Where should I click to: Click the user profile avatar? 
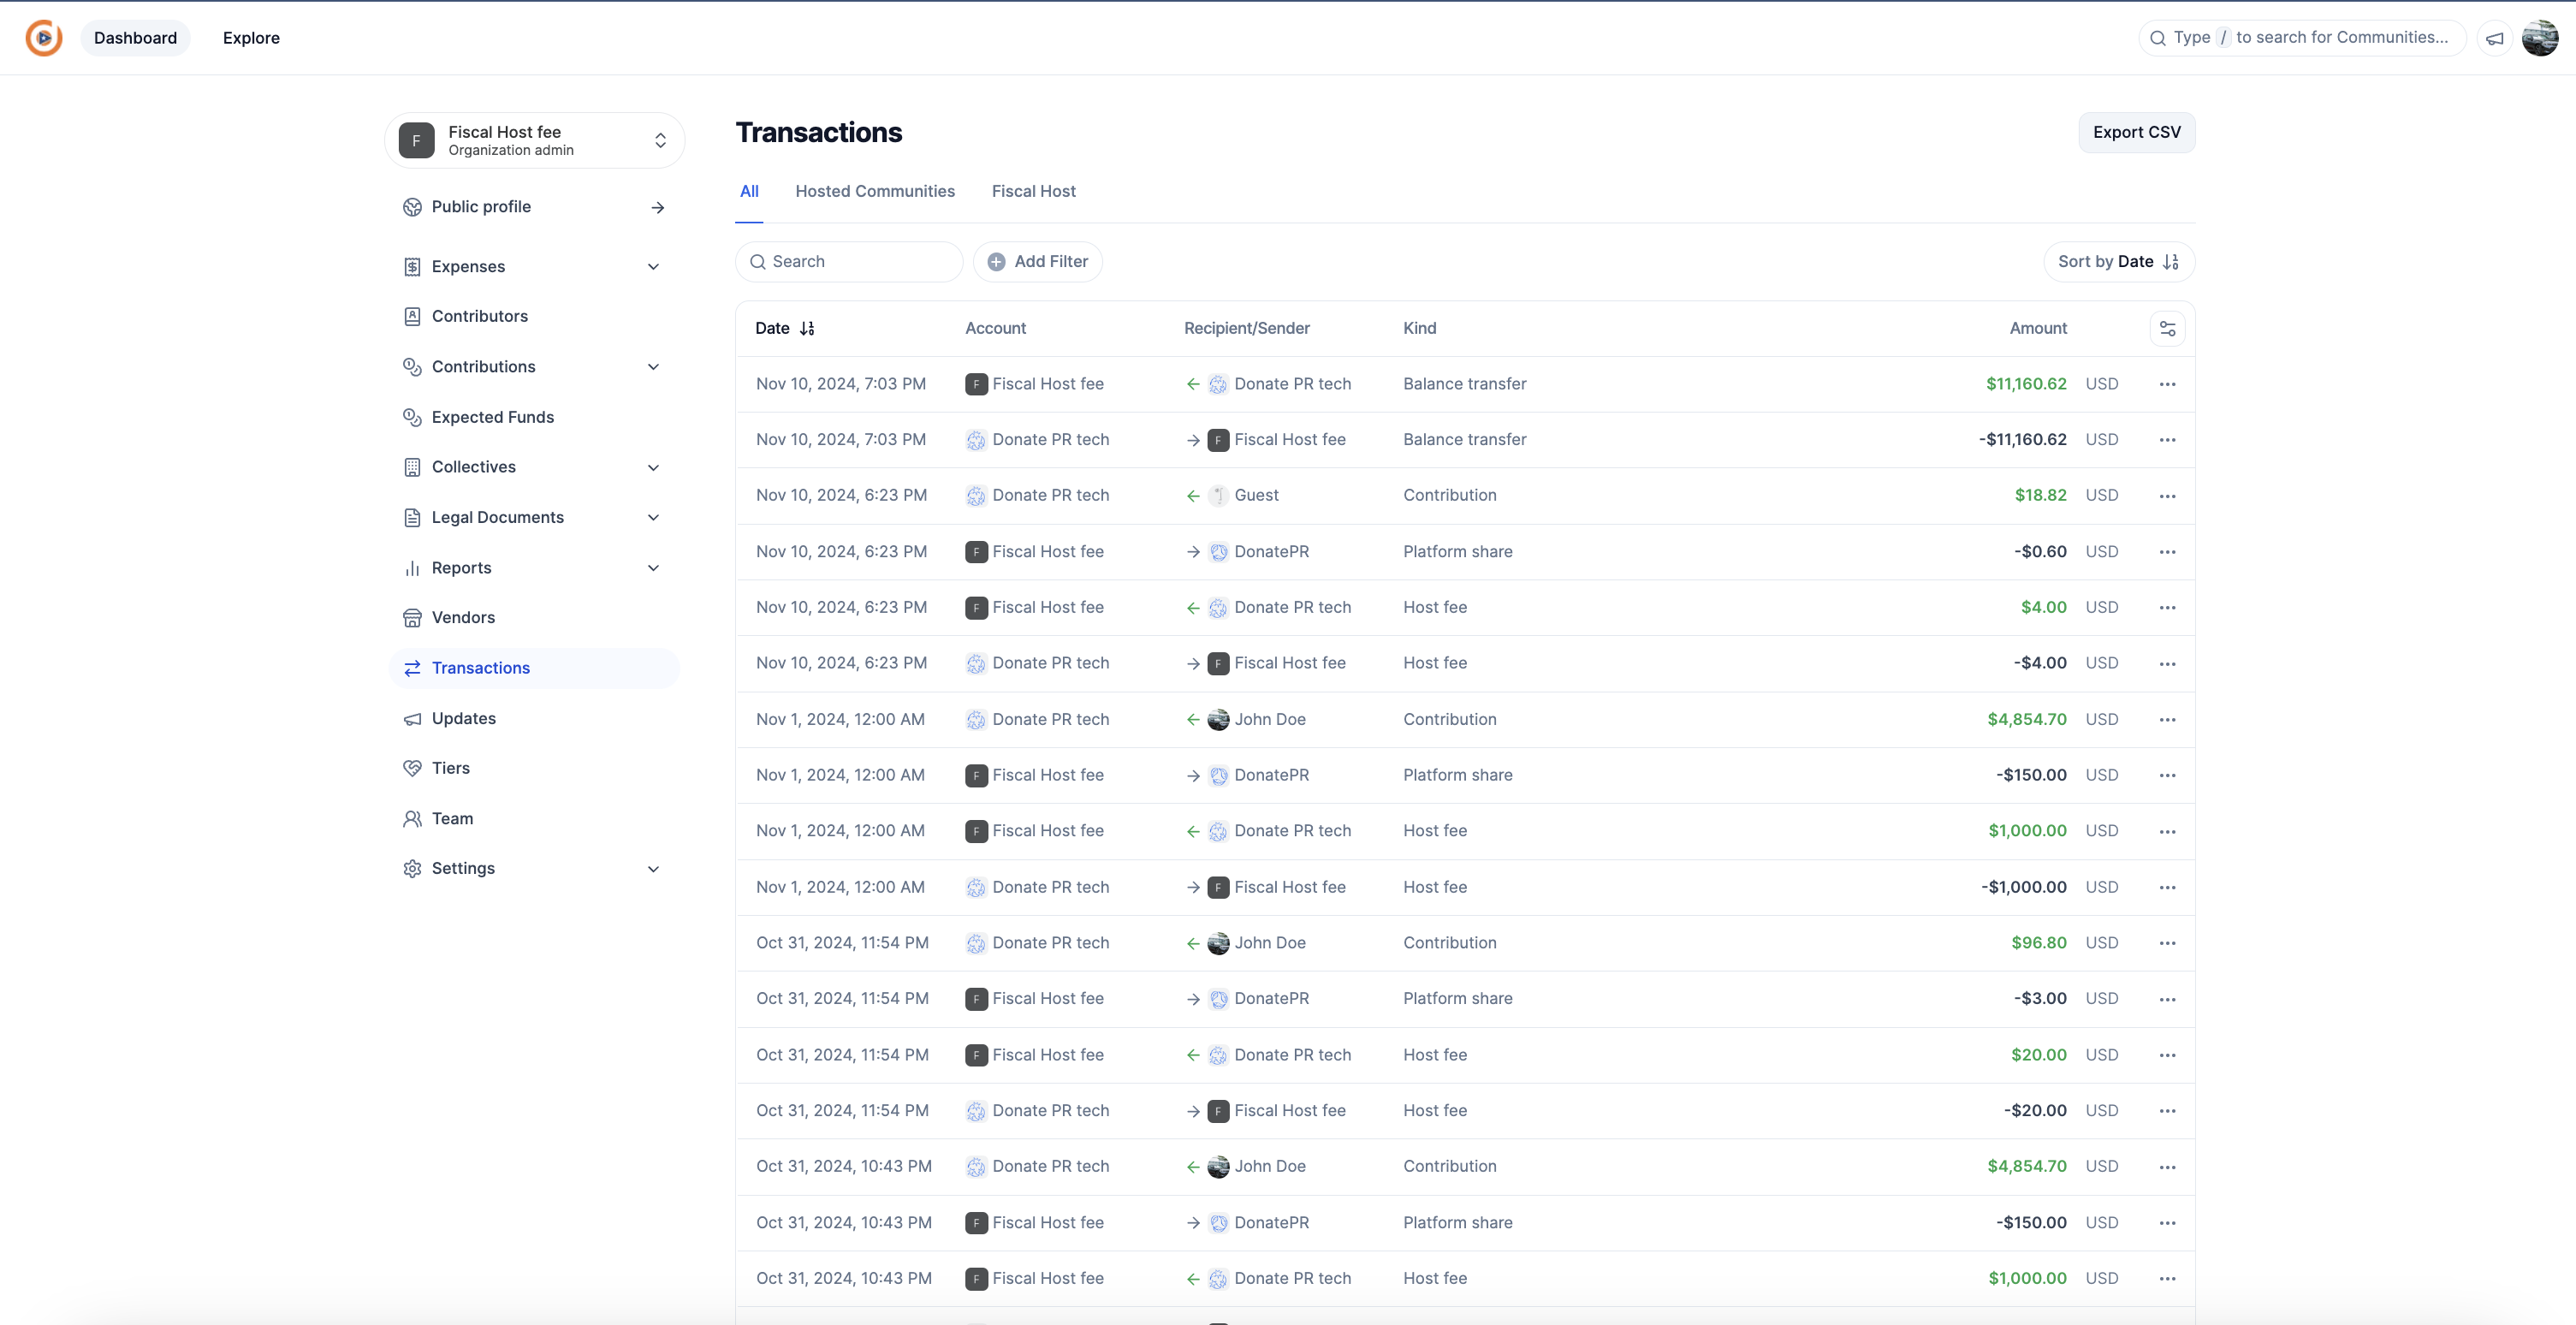pyautogui.click(x=2540, y=38)
